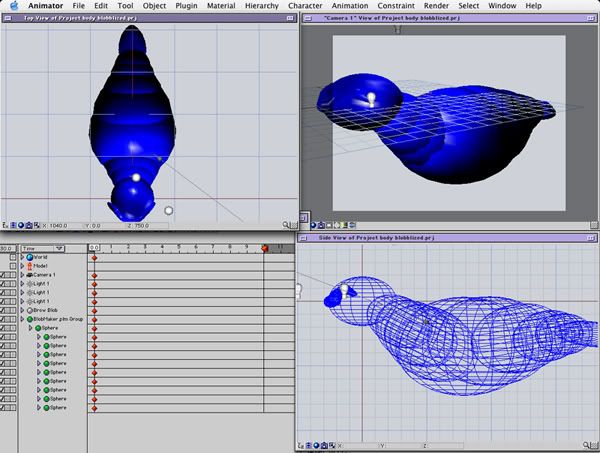The height and width of the screenshot is (453, 600).
Task: Click the camera icon in the Top View toolbar
Action: [28, 226]
